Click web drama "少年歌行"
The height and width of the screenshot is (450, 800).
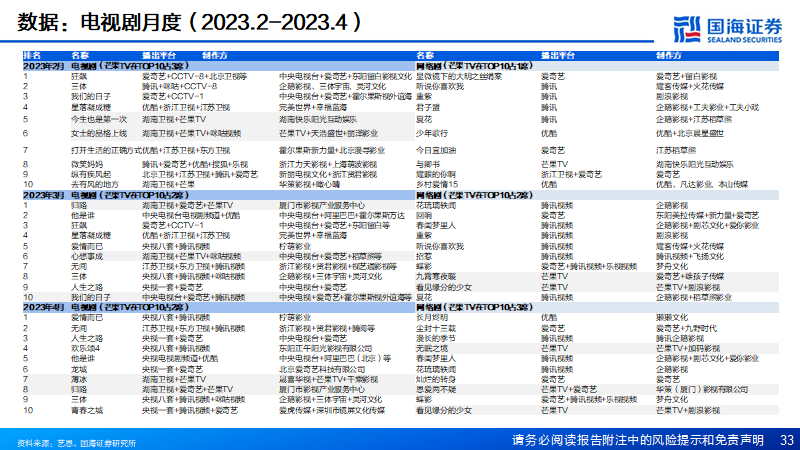click(432, 133)
